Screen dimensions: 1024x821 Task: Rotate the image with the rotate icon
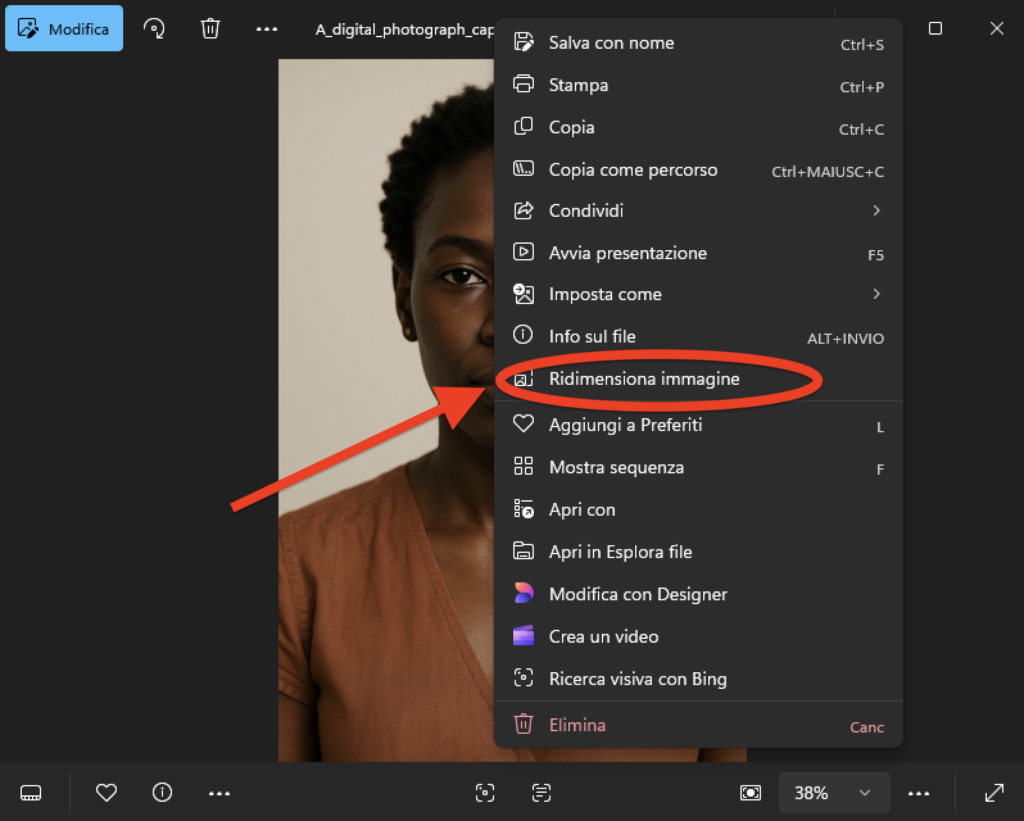154,29
